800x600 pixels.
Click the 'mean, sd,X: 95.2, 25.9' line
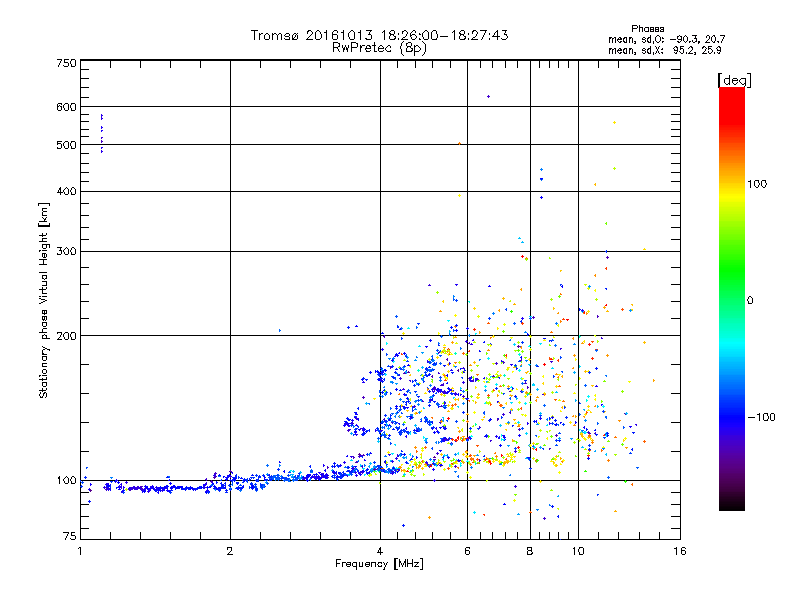[664, 51]
